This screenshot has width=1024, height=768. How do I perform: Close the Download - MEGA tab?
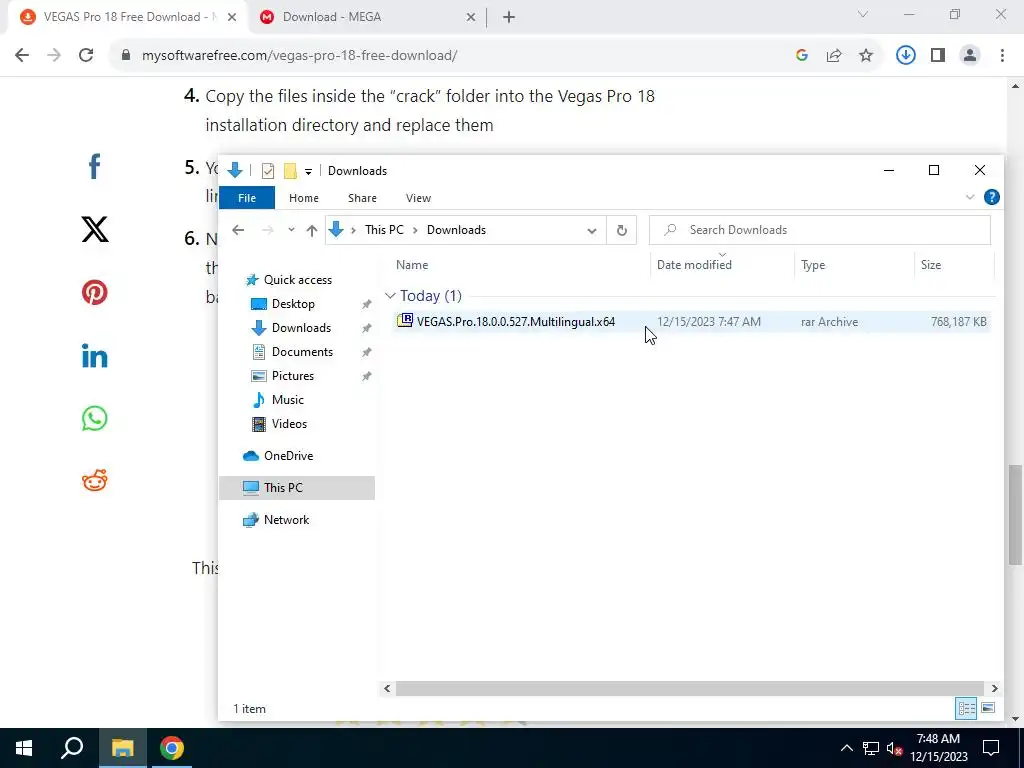(471, 18)
